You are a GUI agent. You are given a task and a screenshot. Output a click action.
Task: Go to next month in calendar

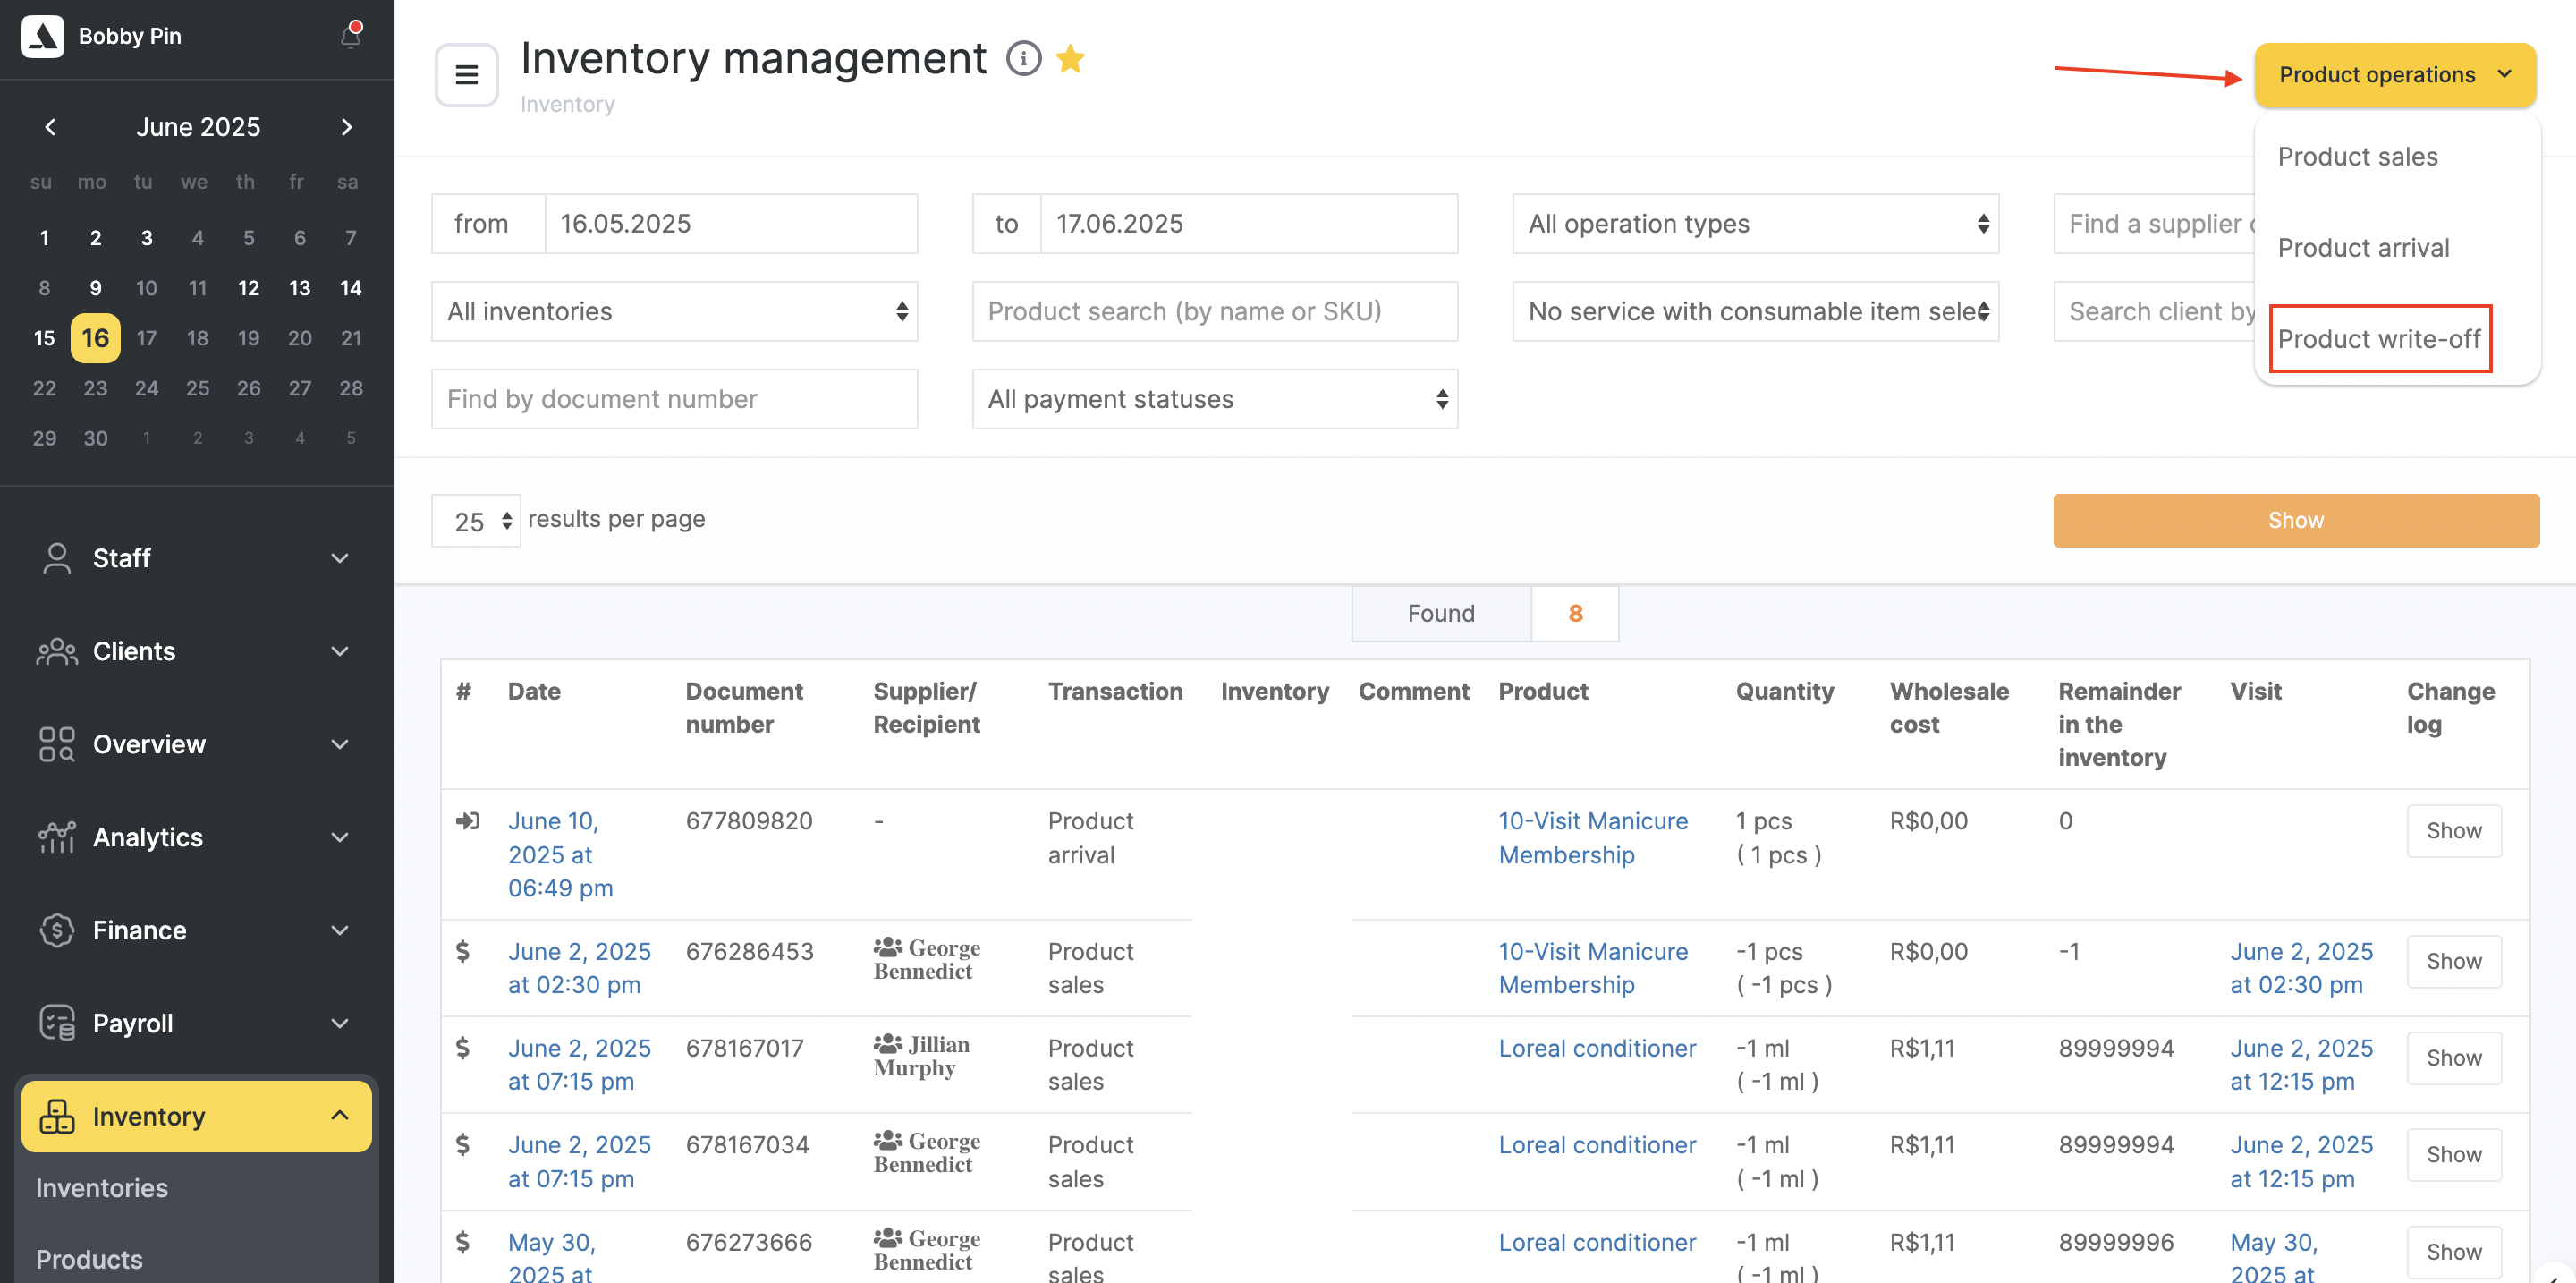pyautogui.click(x=346, y=127)
